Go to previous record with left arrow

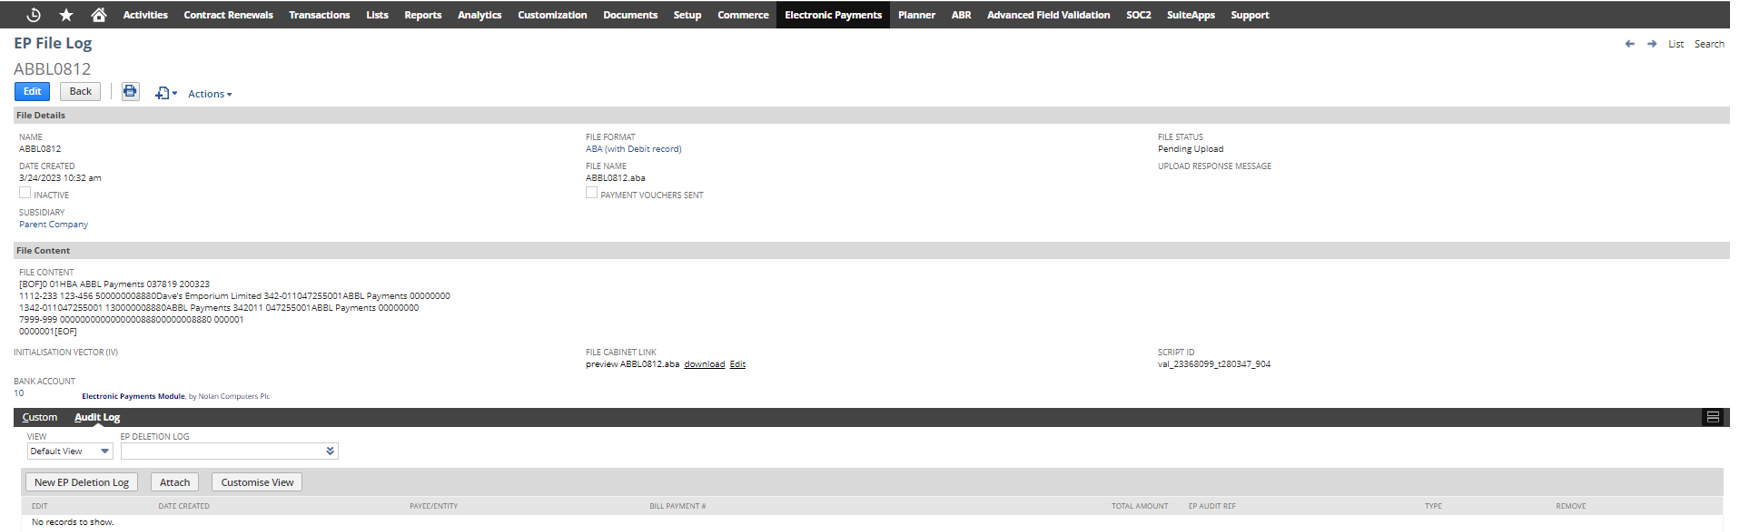1630,44
